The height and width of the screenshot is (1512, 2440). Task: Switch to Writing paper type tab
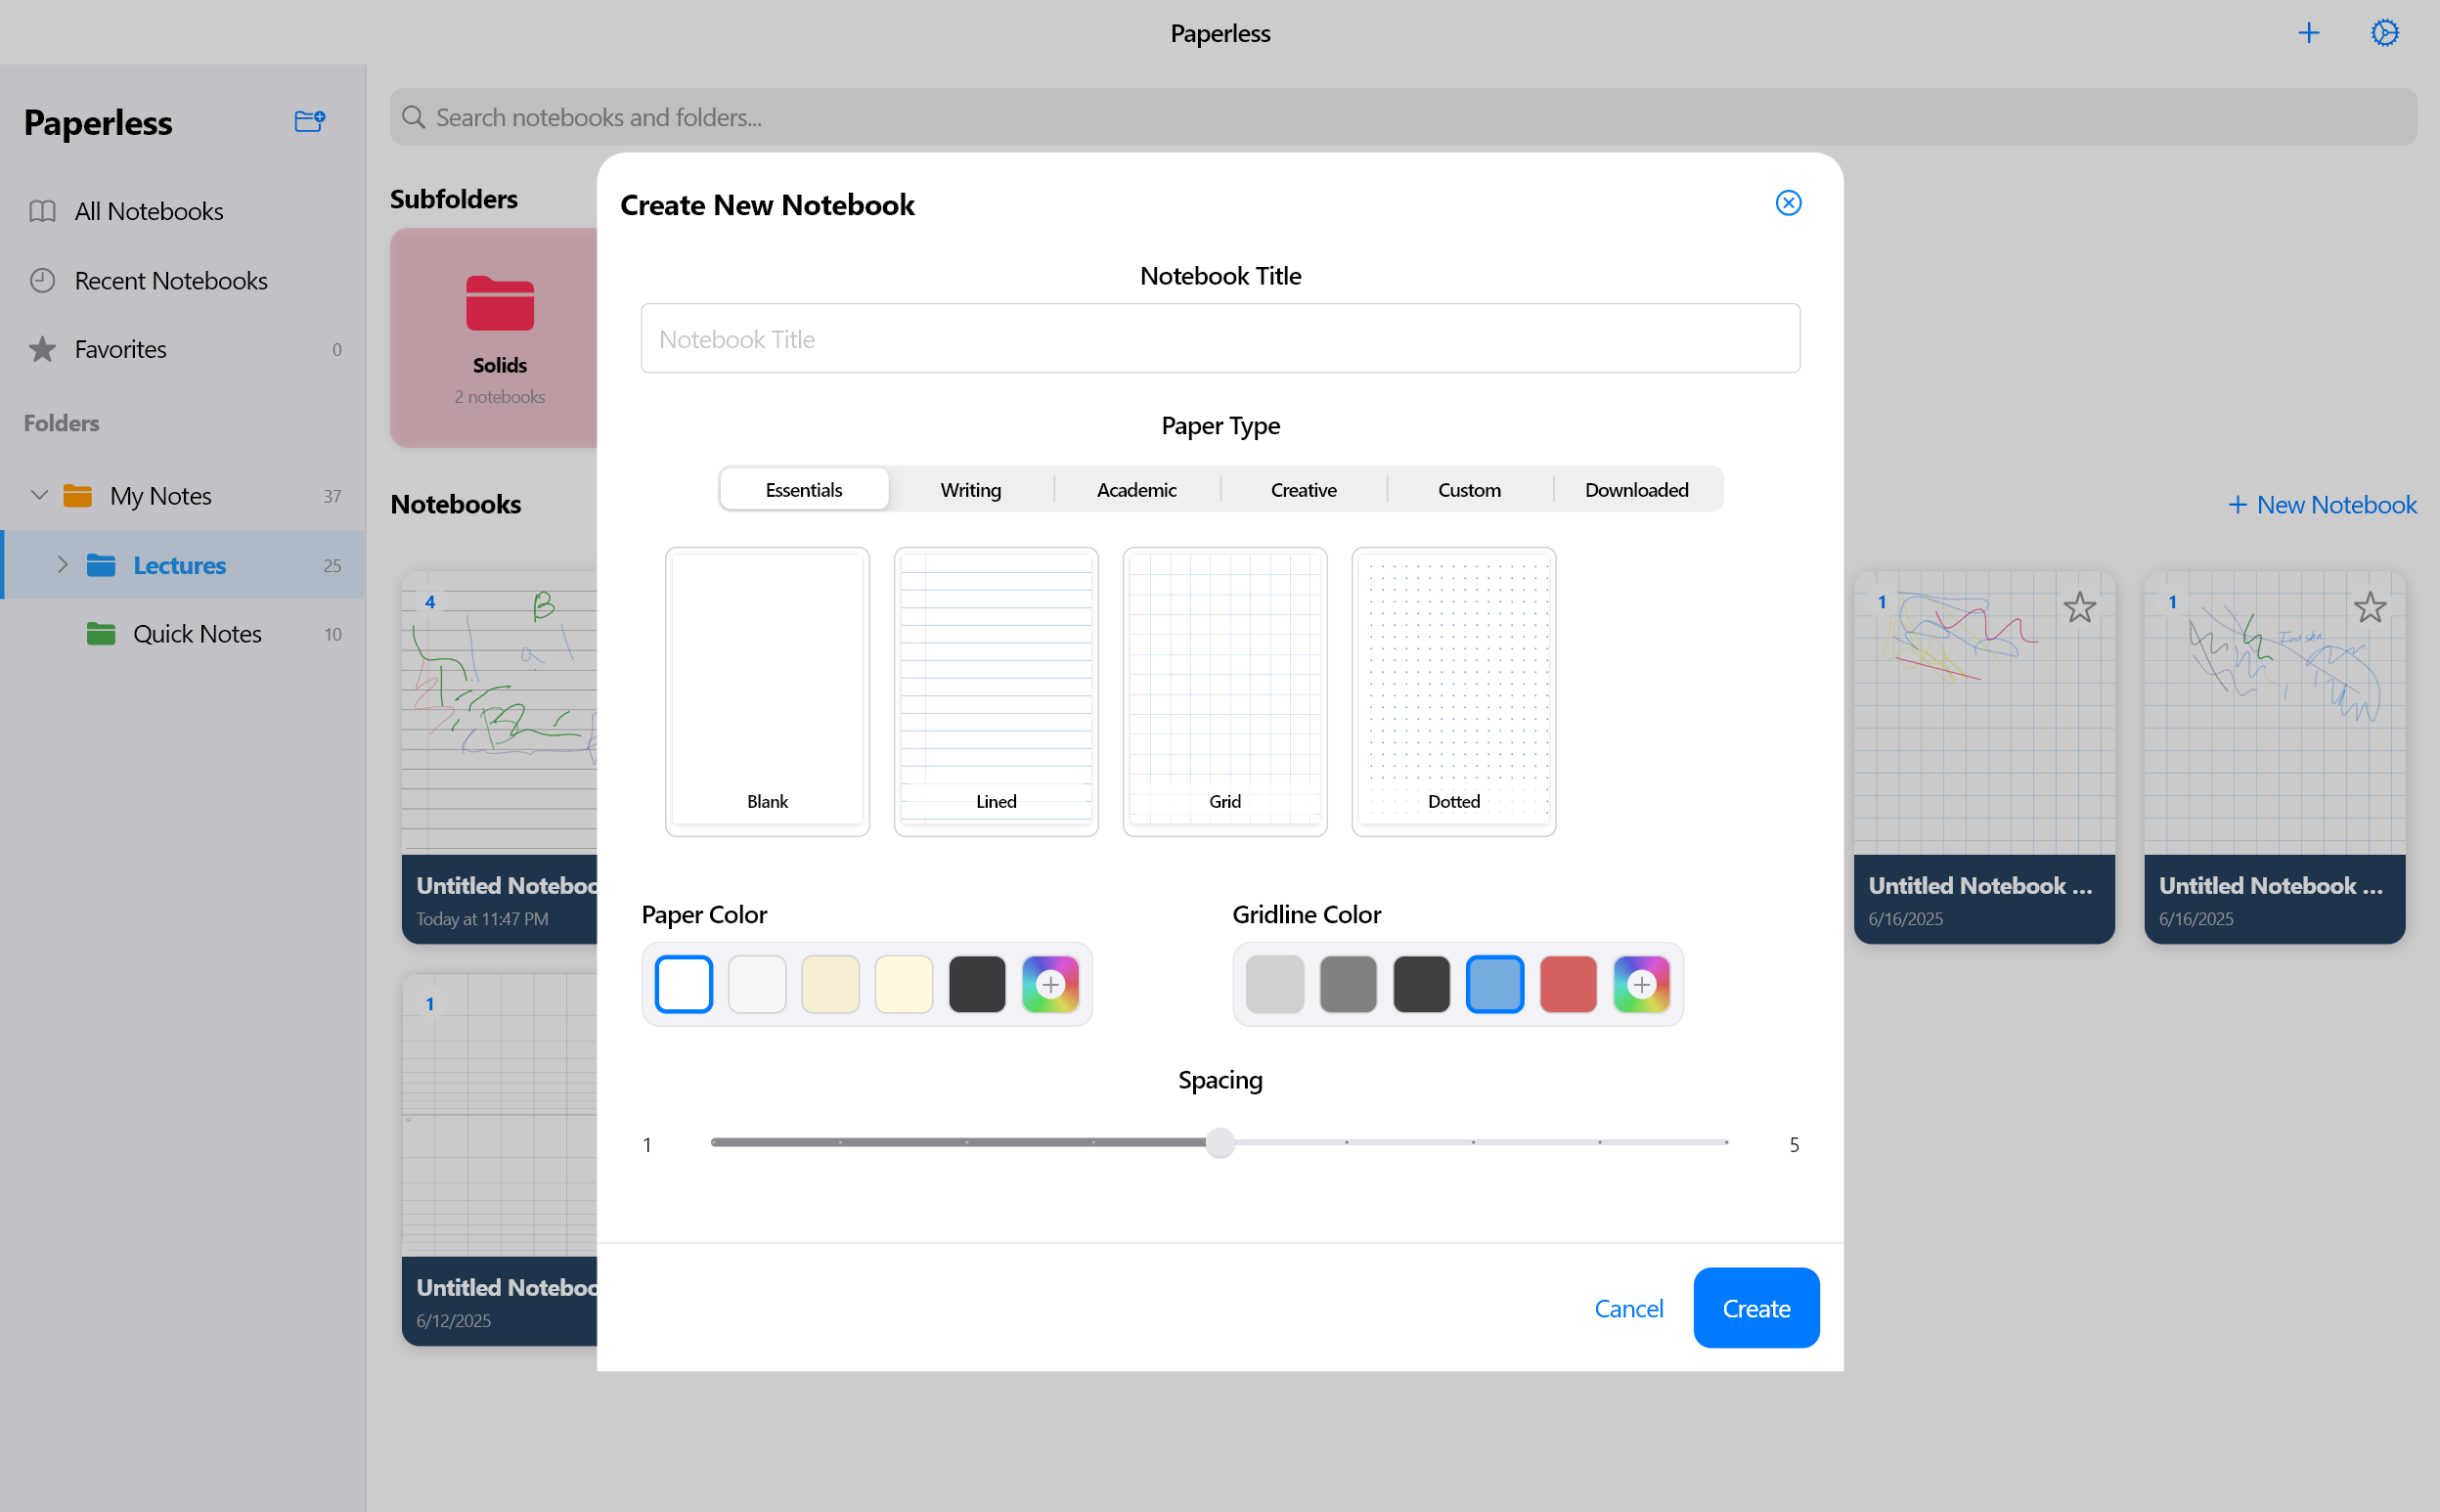970,489
